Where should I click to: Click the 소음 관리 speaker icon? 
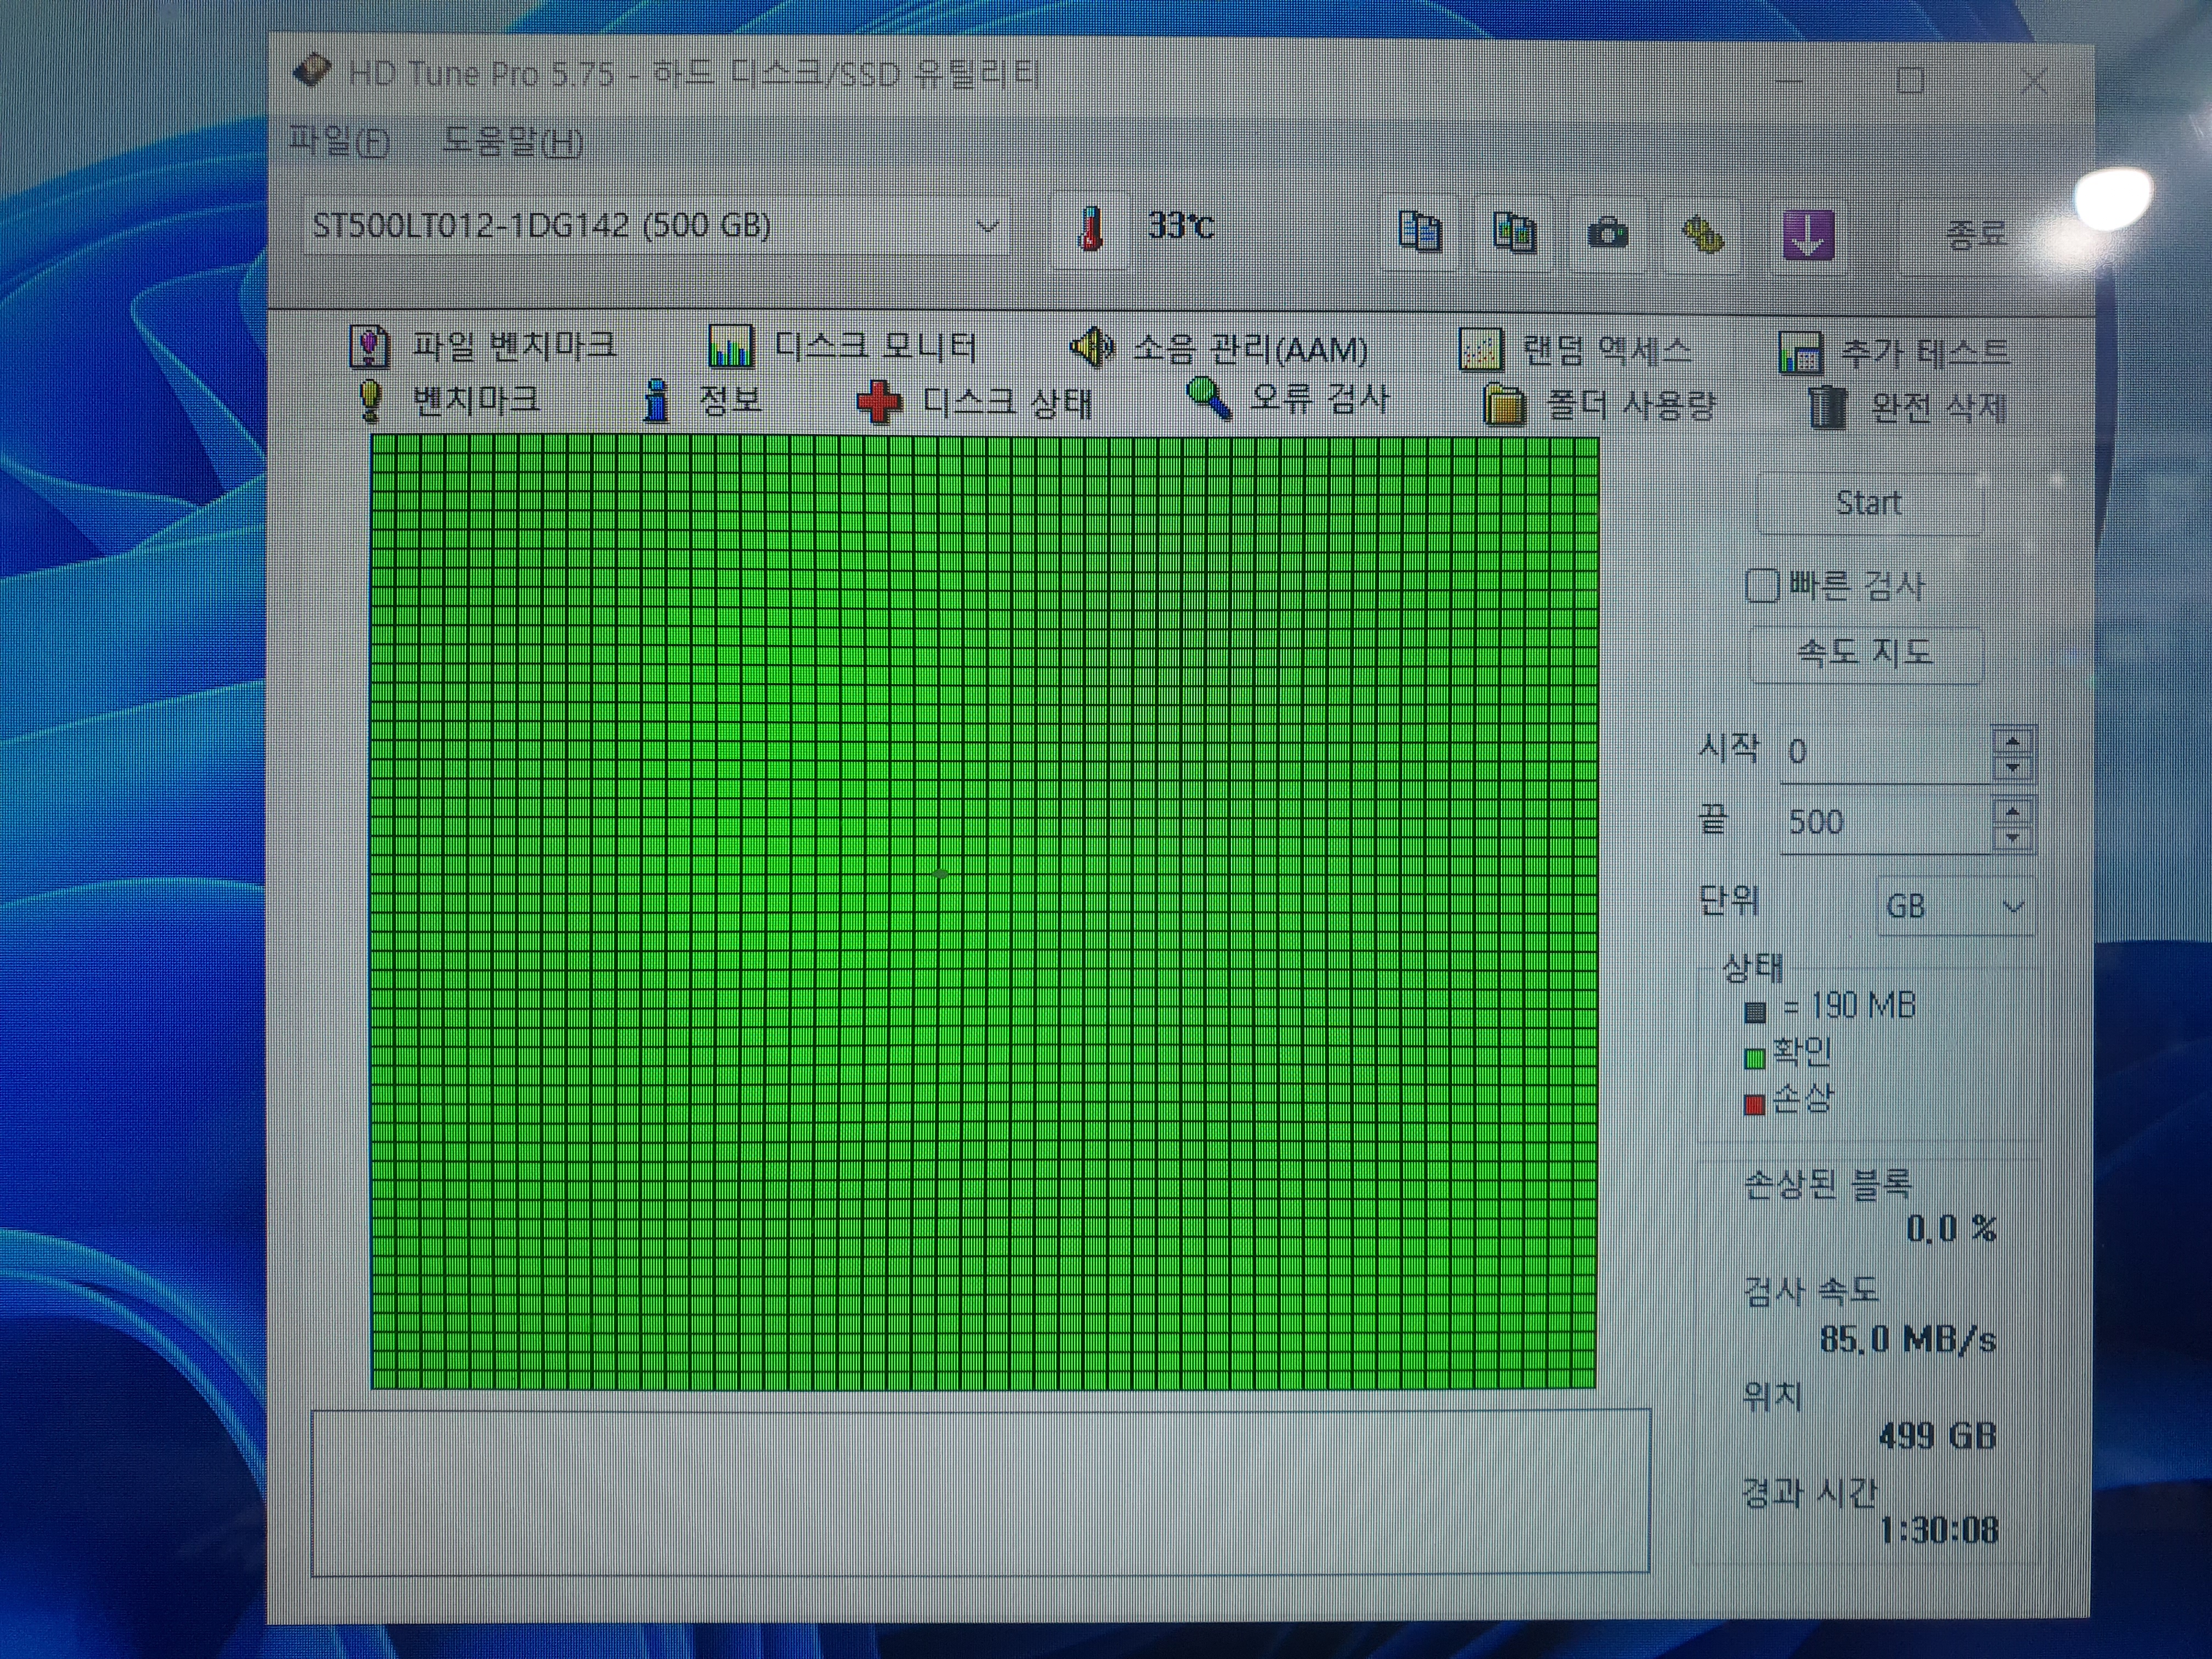[1091, 348]
